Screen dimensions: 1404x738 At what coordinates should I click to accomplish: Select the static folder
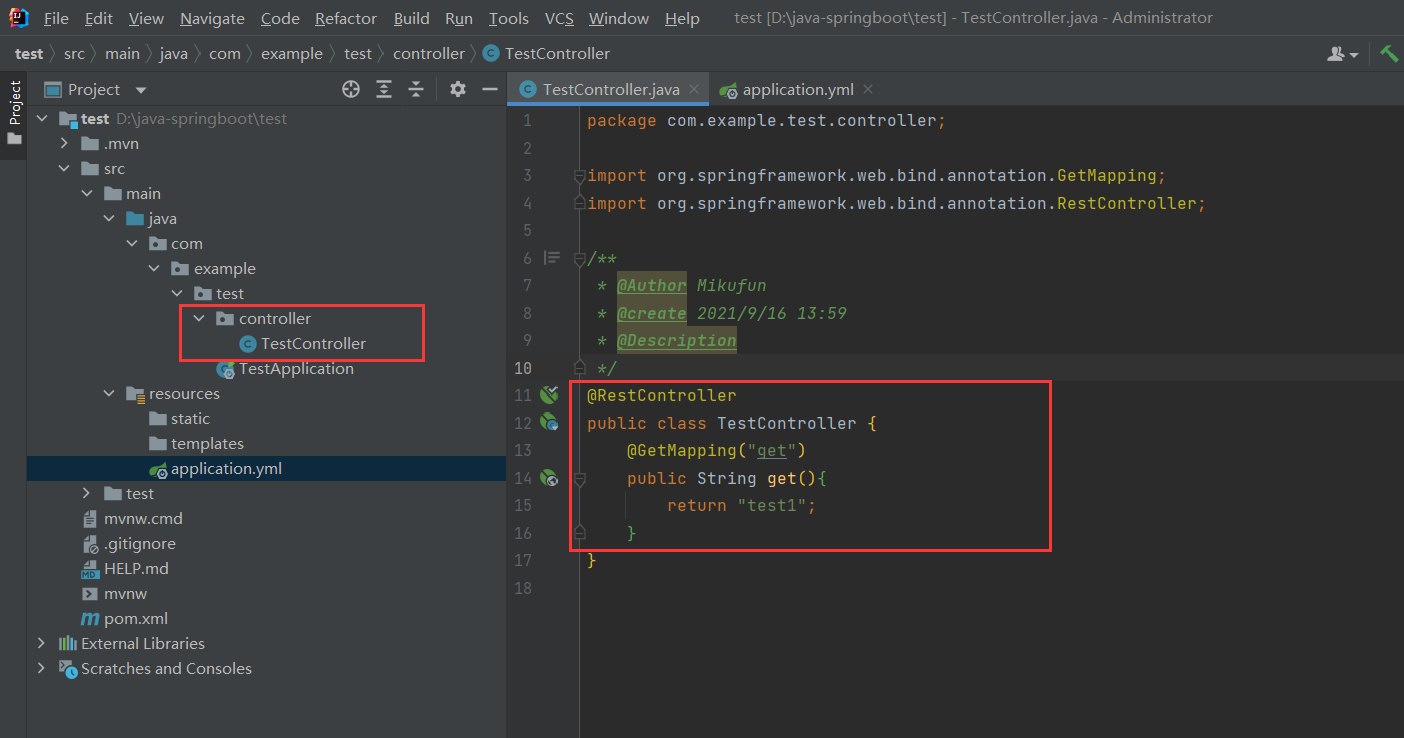click(179, 418)
